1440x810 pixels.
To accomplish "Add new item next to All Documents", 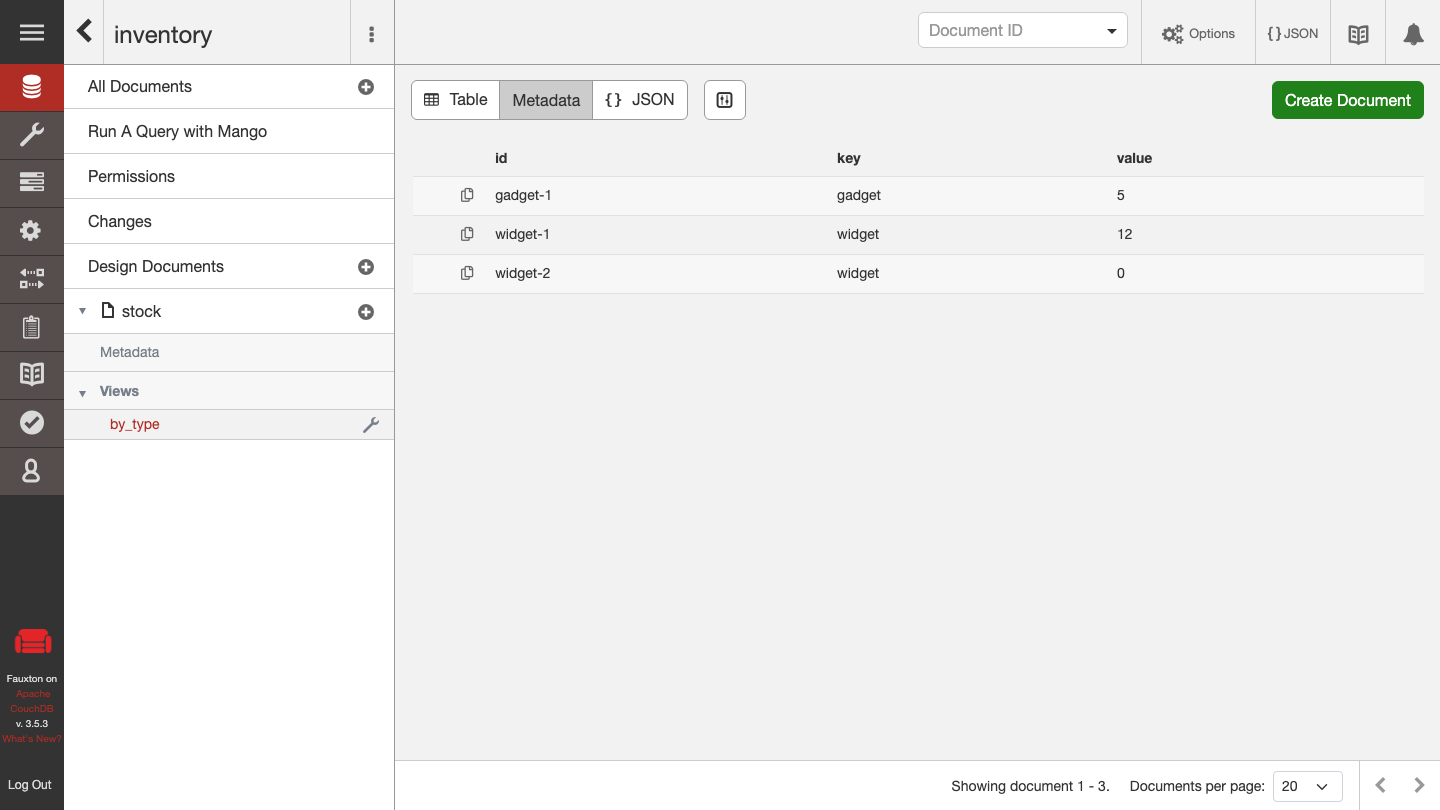I will pos(366,87).
